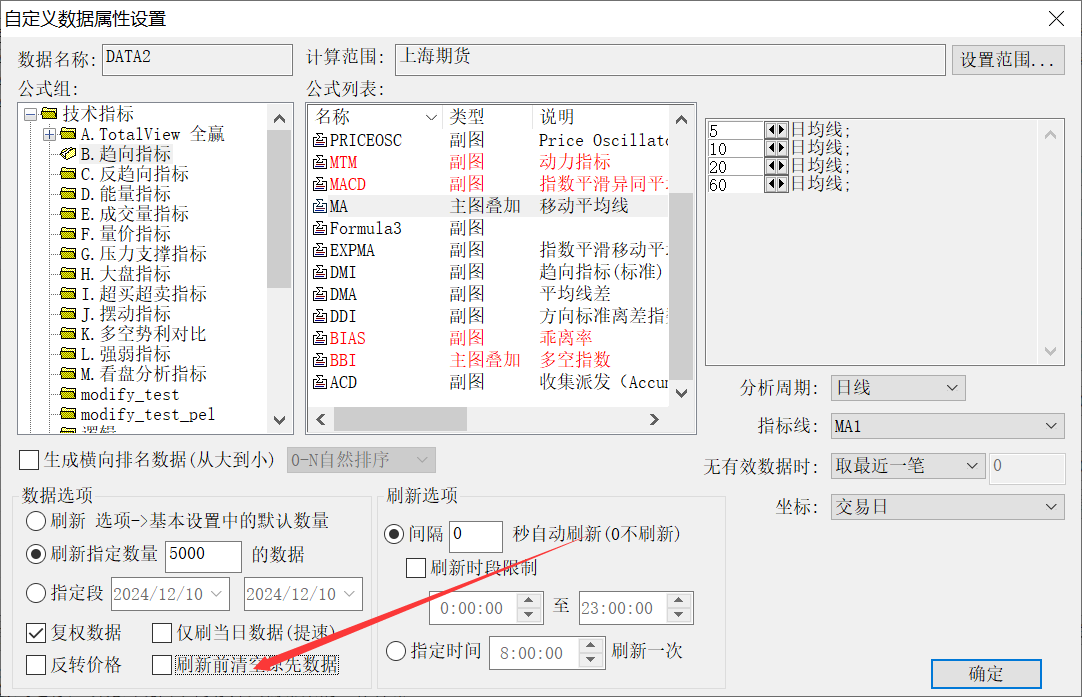Select the MACD formula icon in list
The height and width of the screenshot is (697, 1082).
320,184
